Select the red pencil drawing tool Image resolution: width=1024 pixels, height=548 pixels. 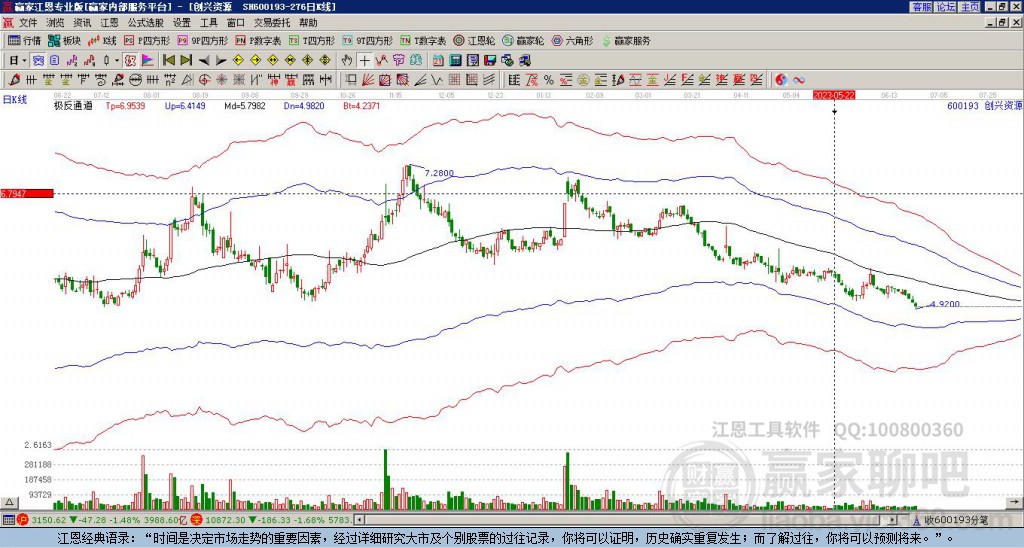pos(13,80)
